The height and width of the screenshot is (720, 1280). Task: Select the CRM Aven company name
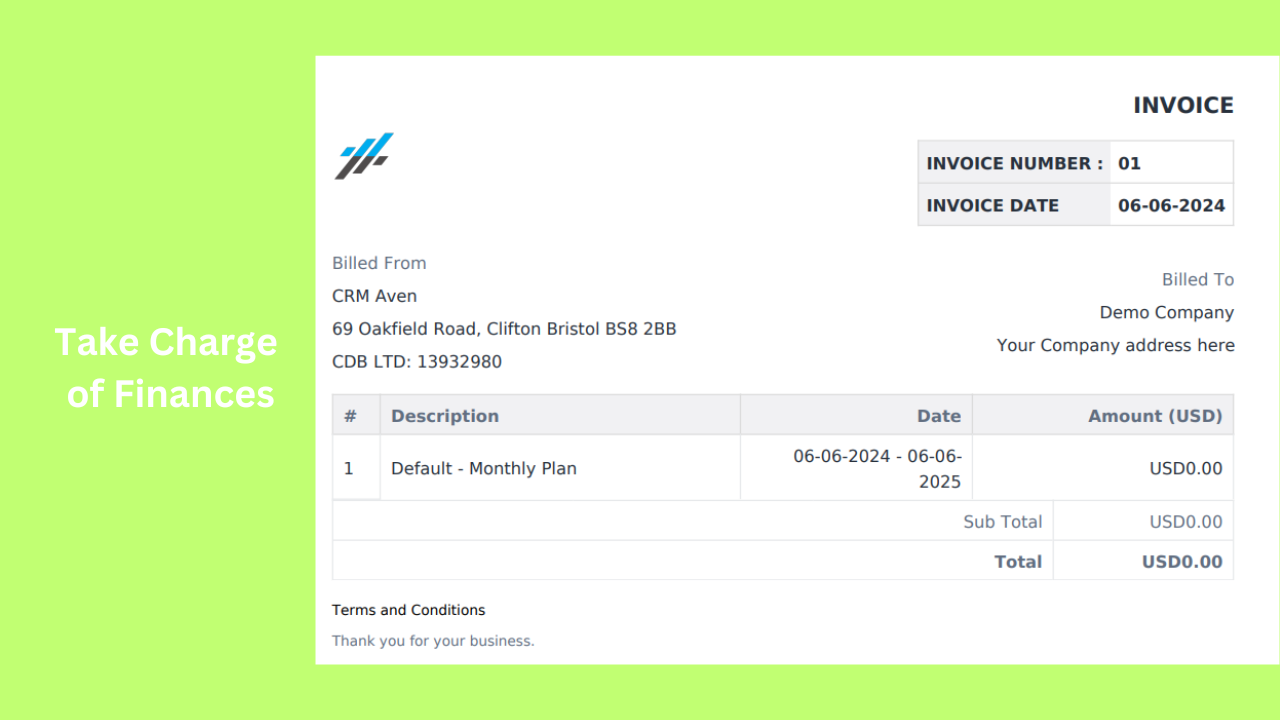(374, 296)
